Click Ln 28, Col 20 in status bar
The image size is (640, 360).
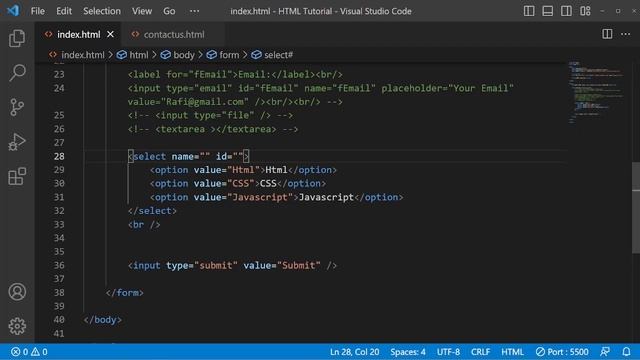[x=354, y=352]
